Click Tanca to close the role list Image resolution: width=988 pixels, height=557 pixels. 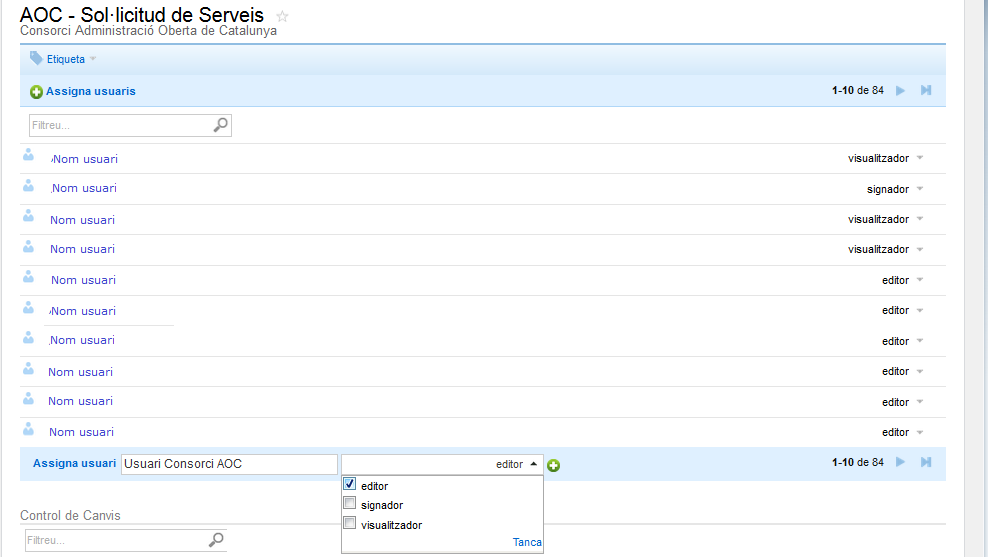pos(527,542)
